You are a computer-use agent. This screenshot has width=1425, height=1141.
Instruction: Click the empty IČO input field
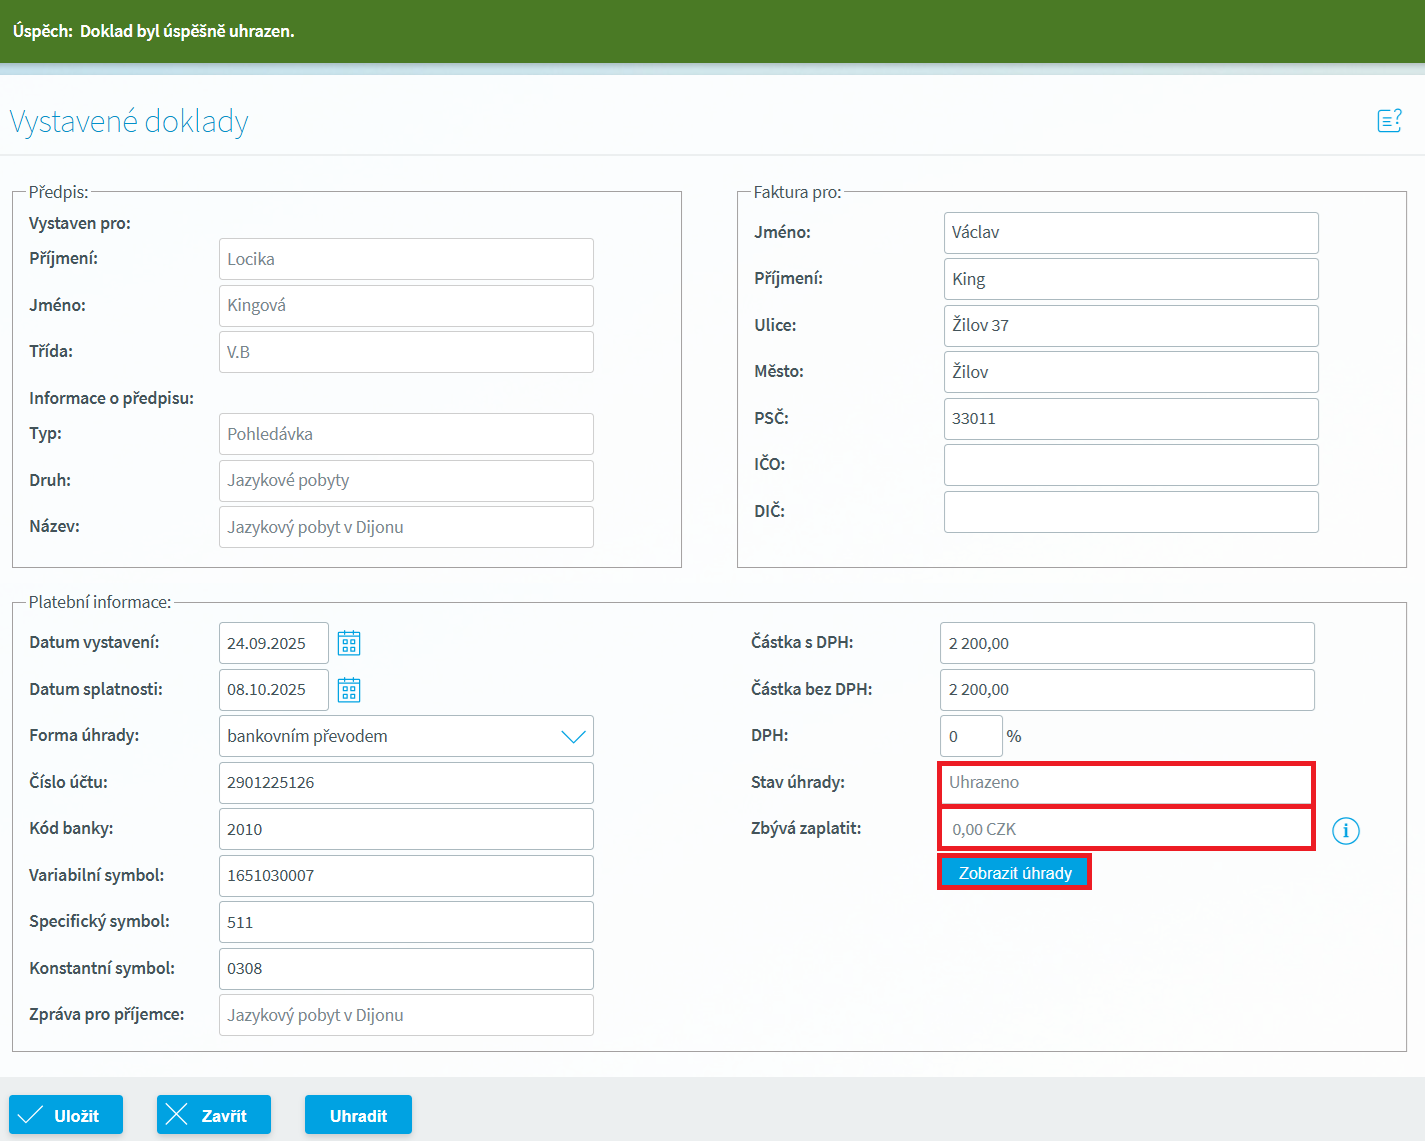[1130, 465]
